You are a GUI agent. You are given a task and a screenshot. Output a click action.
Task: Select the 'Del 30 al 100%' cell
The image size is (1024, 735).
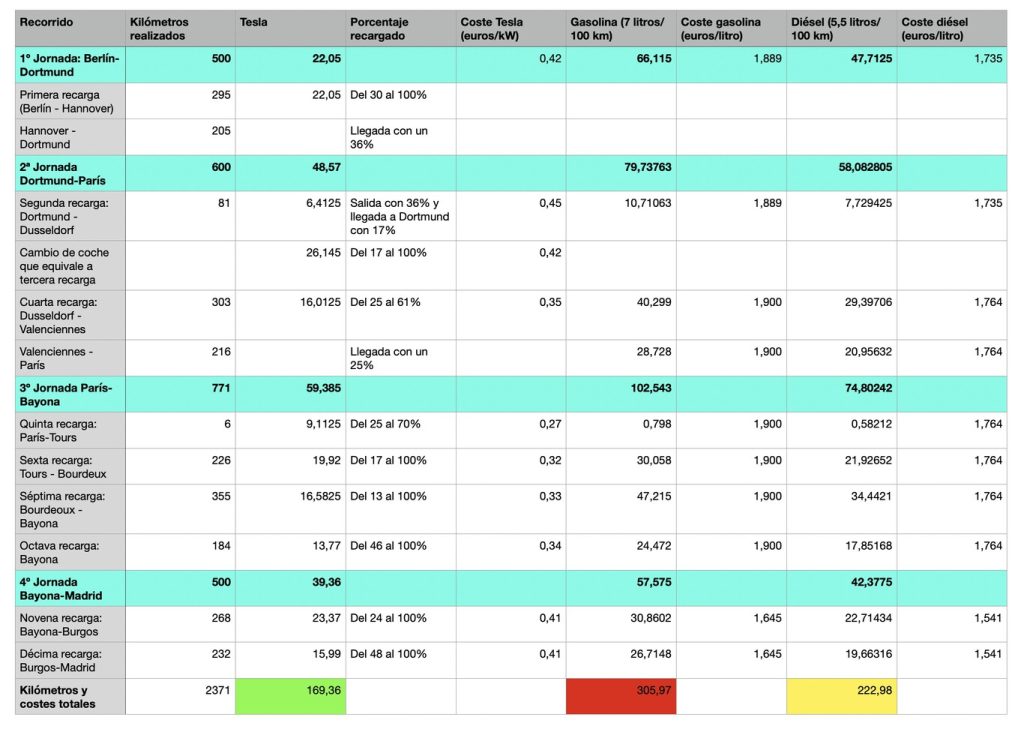(400, 101)
